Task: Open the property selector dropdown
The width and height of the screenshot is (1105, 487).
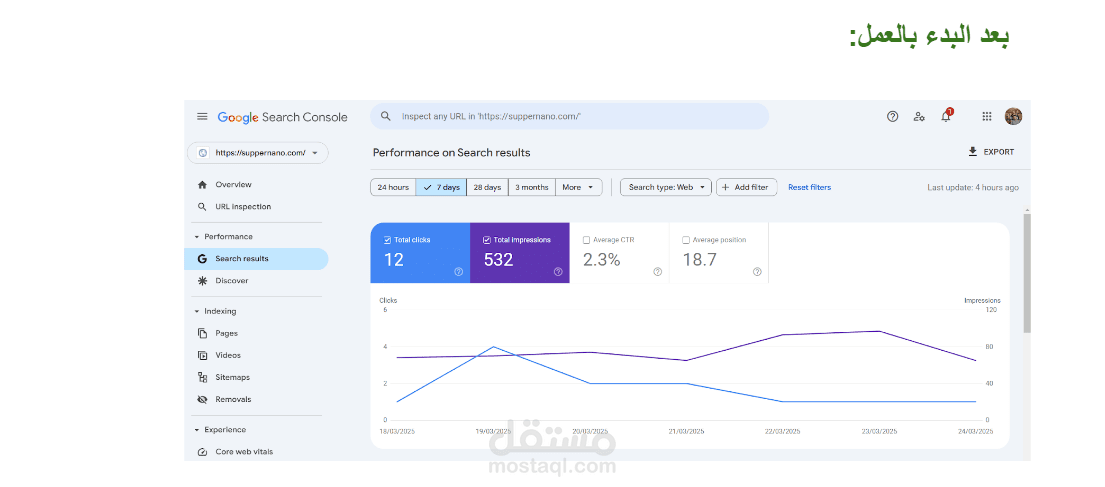Action: [257, 153]
